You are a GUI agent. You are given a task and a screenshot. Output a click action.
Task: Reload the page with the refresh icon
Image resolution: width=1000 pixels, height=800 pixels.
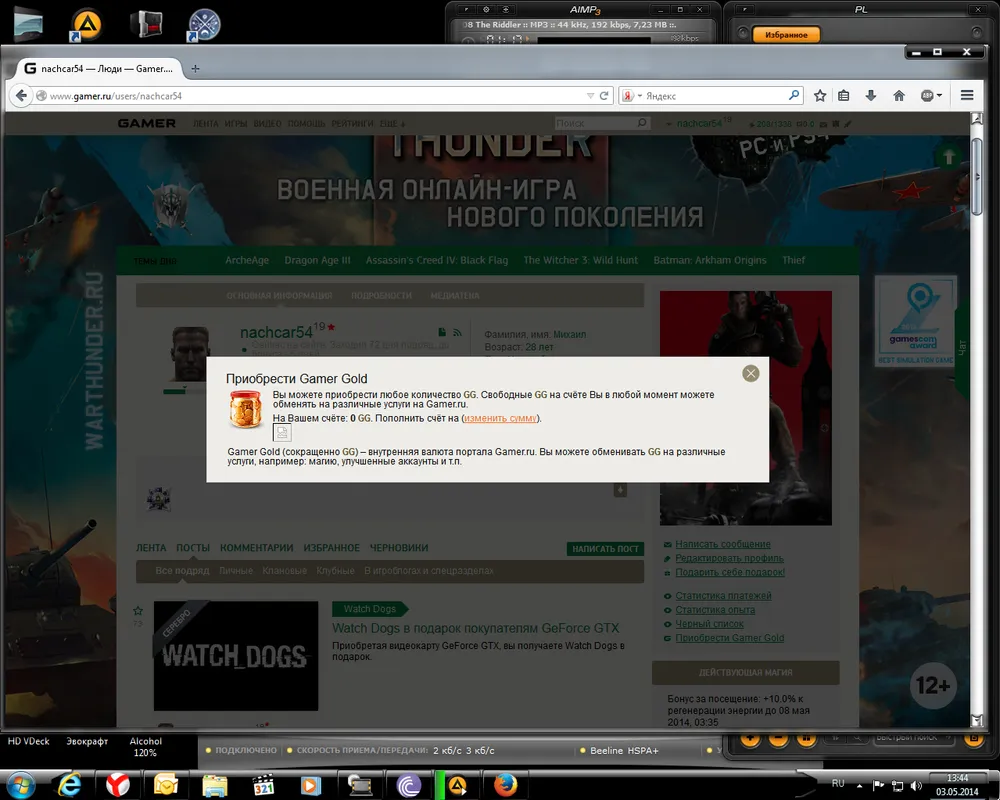pyautogui.click(x=604, y=96)
